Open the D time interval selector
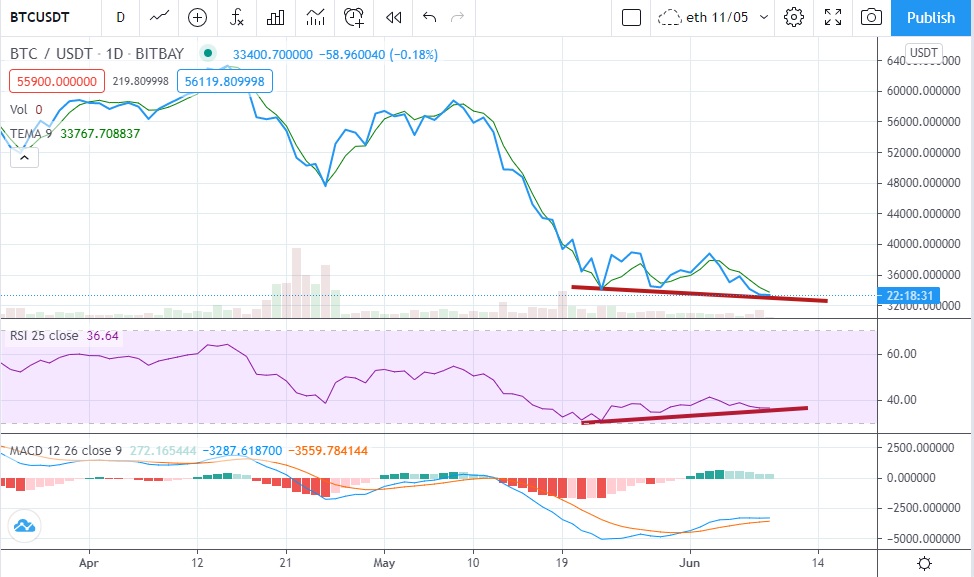Screen dimensions: 974x577 coord(121,17)
